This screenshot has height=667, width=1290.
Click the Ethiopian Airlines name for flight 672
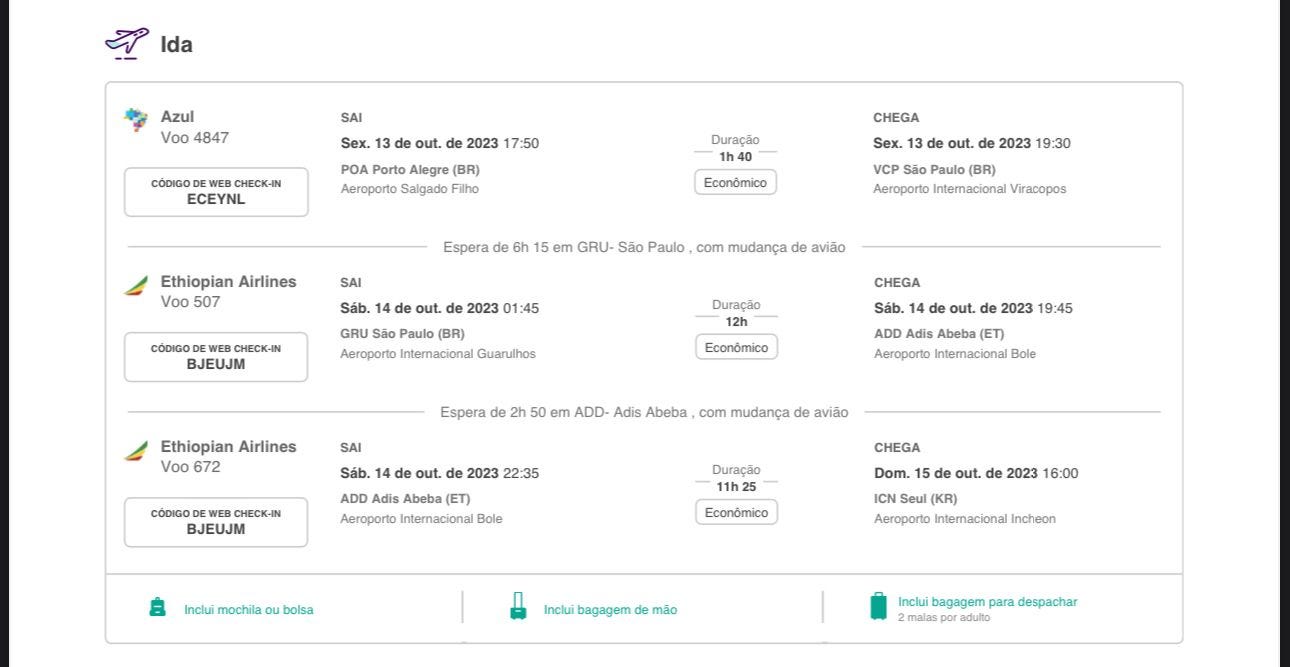tap(229, 447)
